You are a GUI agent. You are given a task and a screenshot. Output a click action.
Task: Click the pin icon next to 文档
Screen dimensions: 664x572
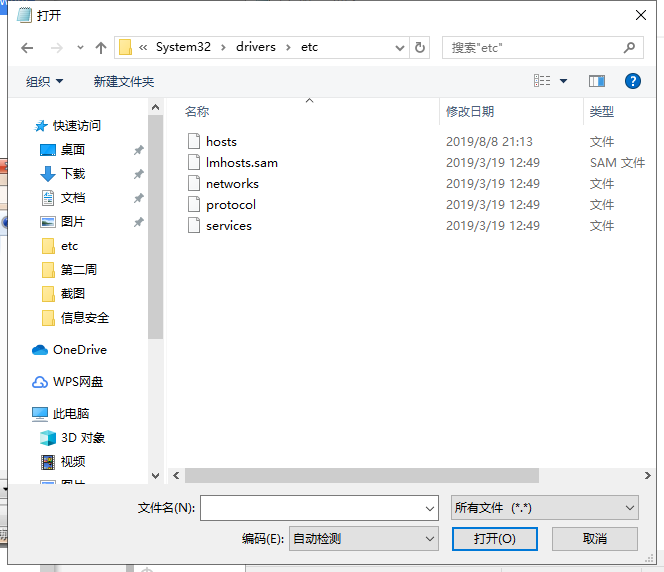tap(138, 198)
